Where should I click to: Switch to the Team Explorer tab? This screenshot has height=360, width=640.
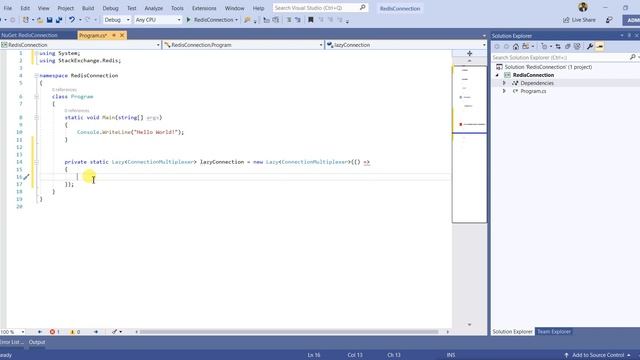554,332
